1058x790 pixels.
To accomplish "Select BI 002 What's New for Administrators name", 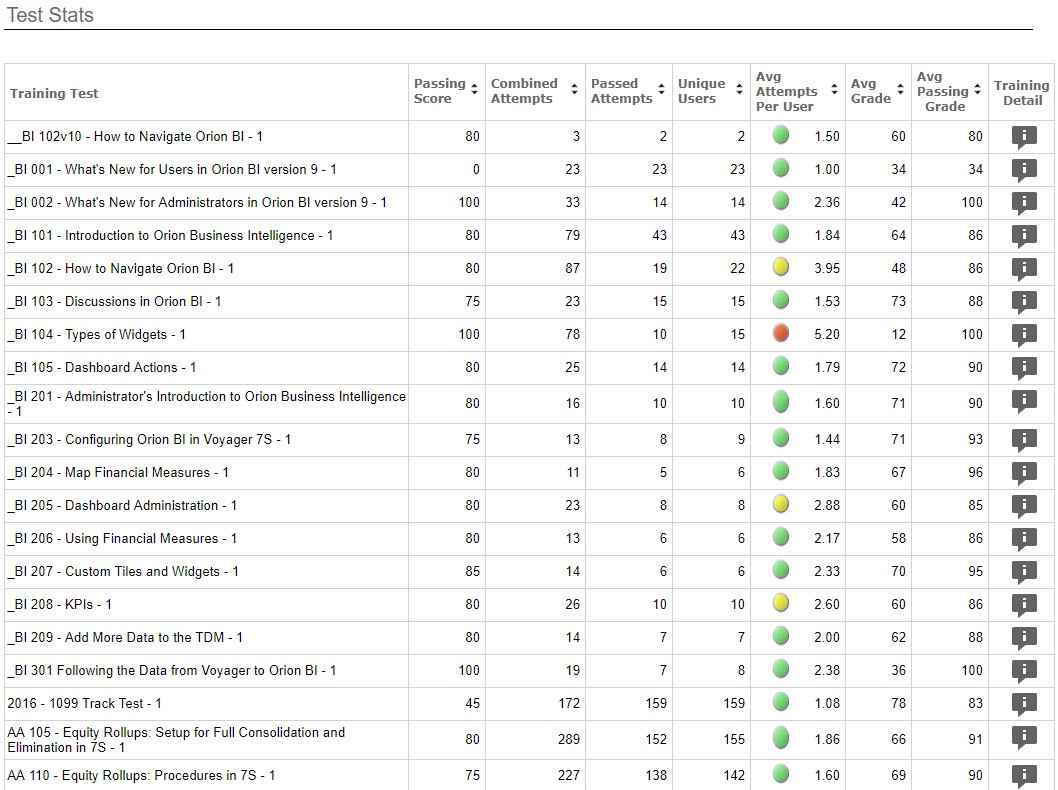I will point(197,202).
